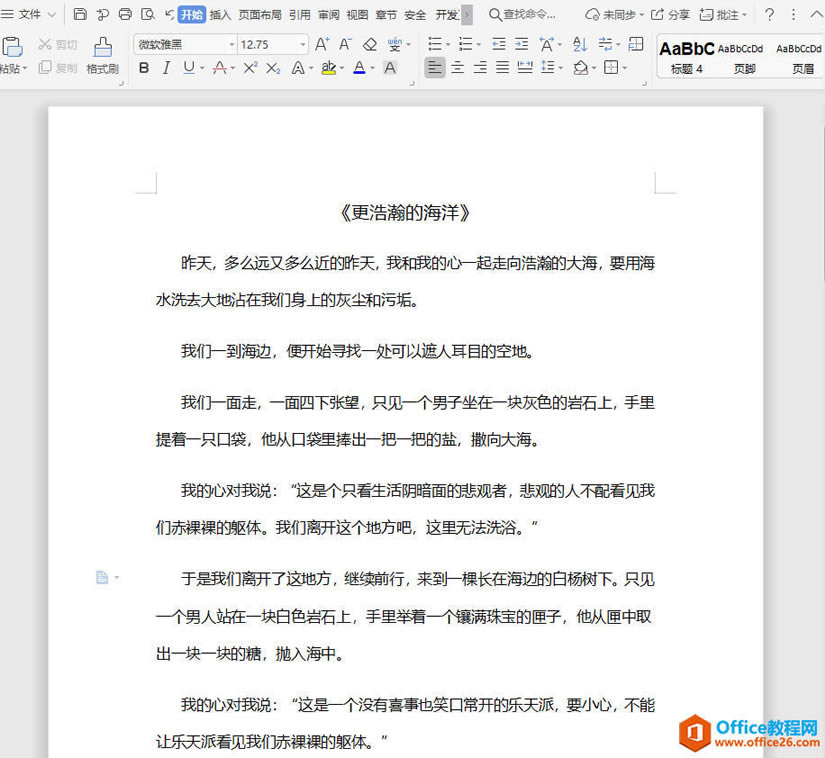This screenshot has height=758, width=825.
Task: Click the 批注 (Comment) button
Action: (x=723, y=15)
